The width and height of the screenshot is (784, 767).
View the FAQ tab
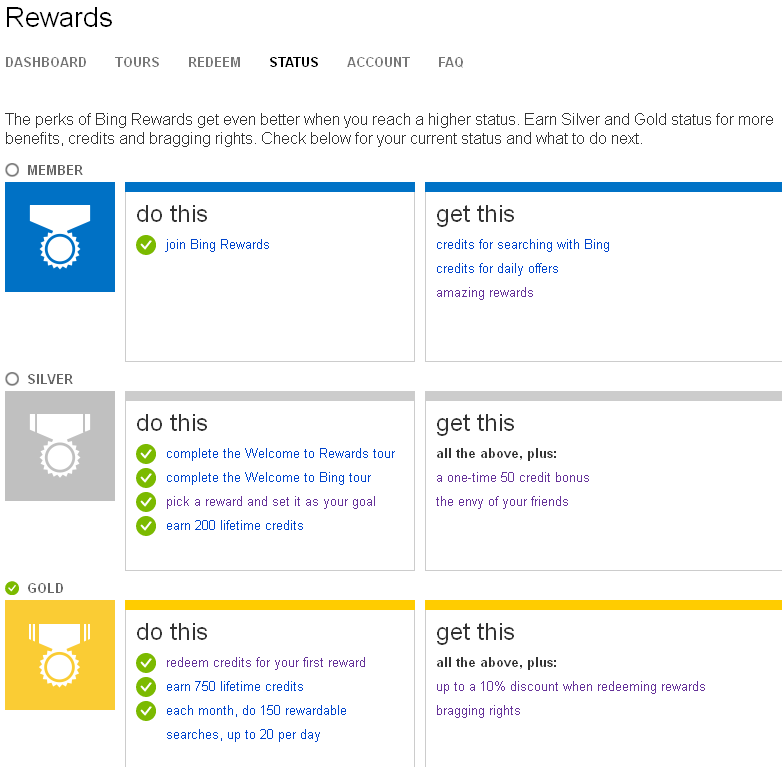coord(451,62)
